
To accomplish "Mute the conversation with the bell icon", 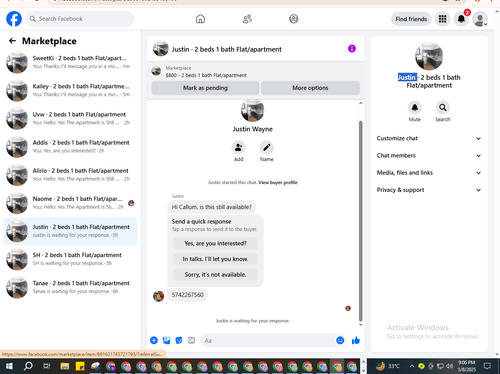I will click(415, 107).
